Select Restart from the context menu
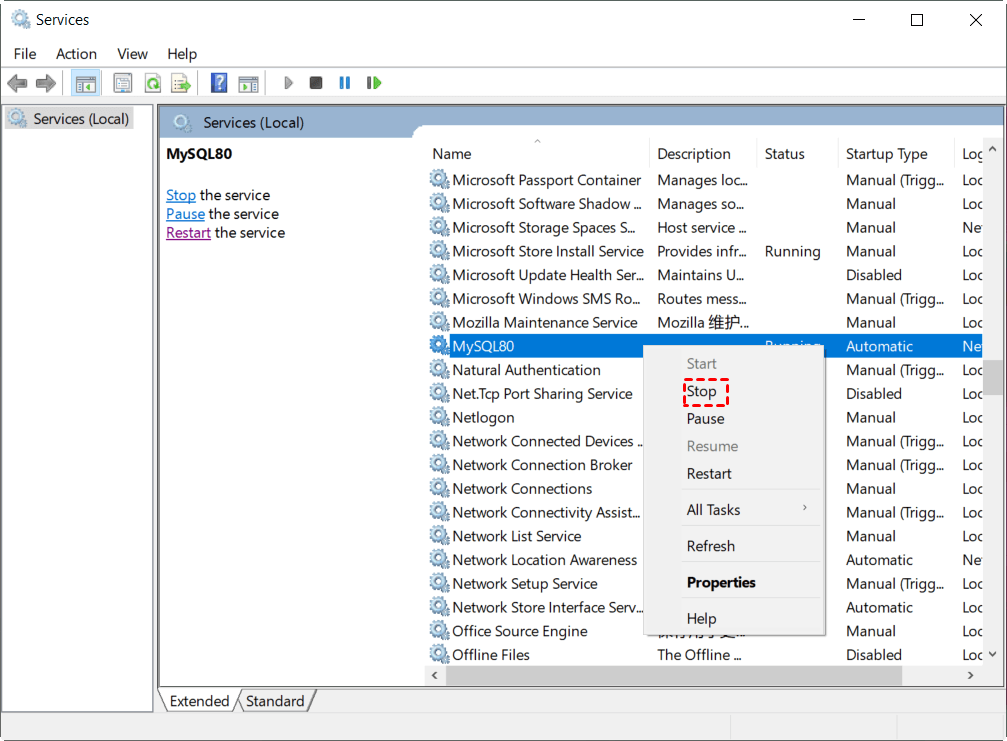1007x741 pixels. 709,474
